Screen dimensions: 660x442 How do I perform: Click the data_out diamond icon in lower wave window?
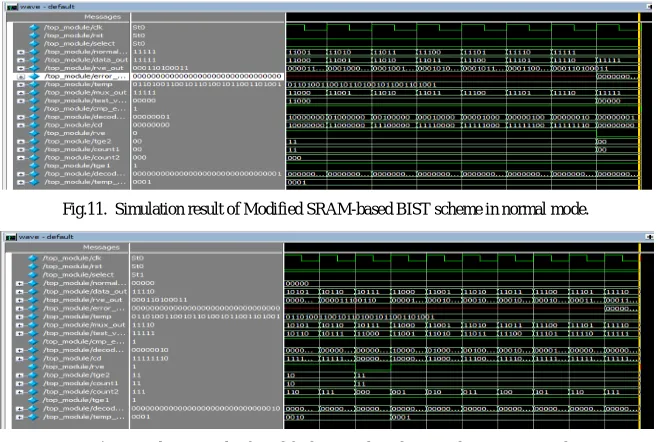pos(33,291)
